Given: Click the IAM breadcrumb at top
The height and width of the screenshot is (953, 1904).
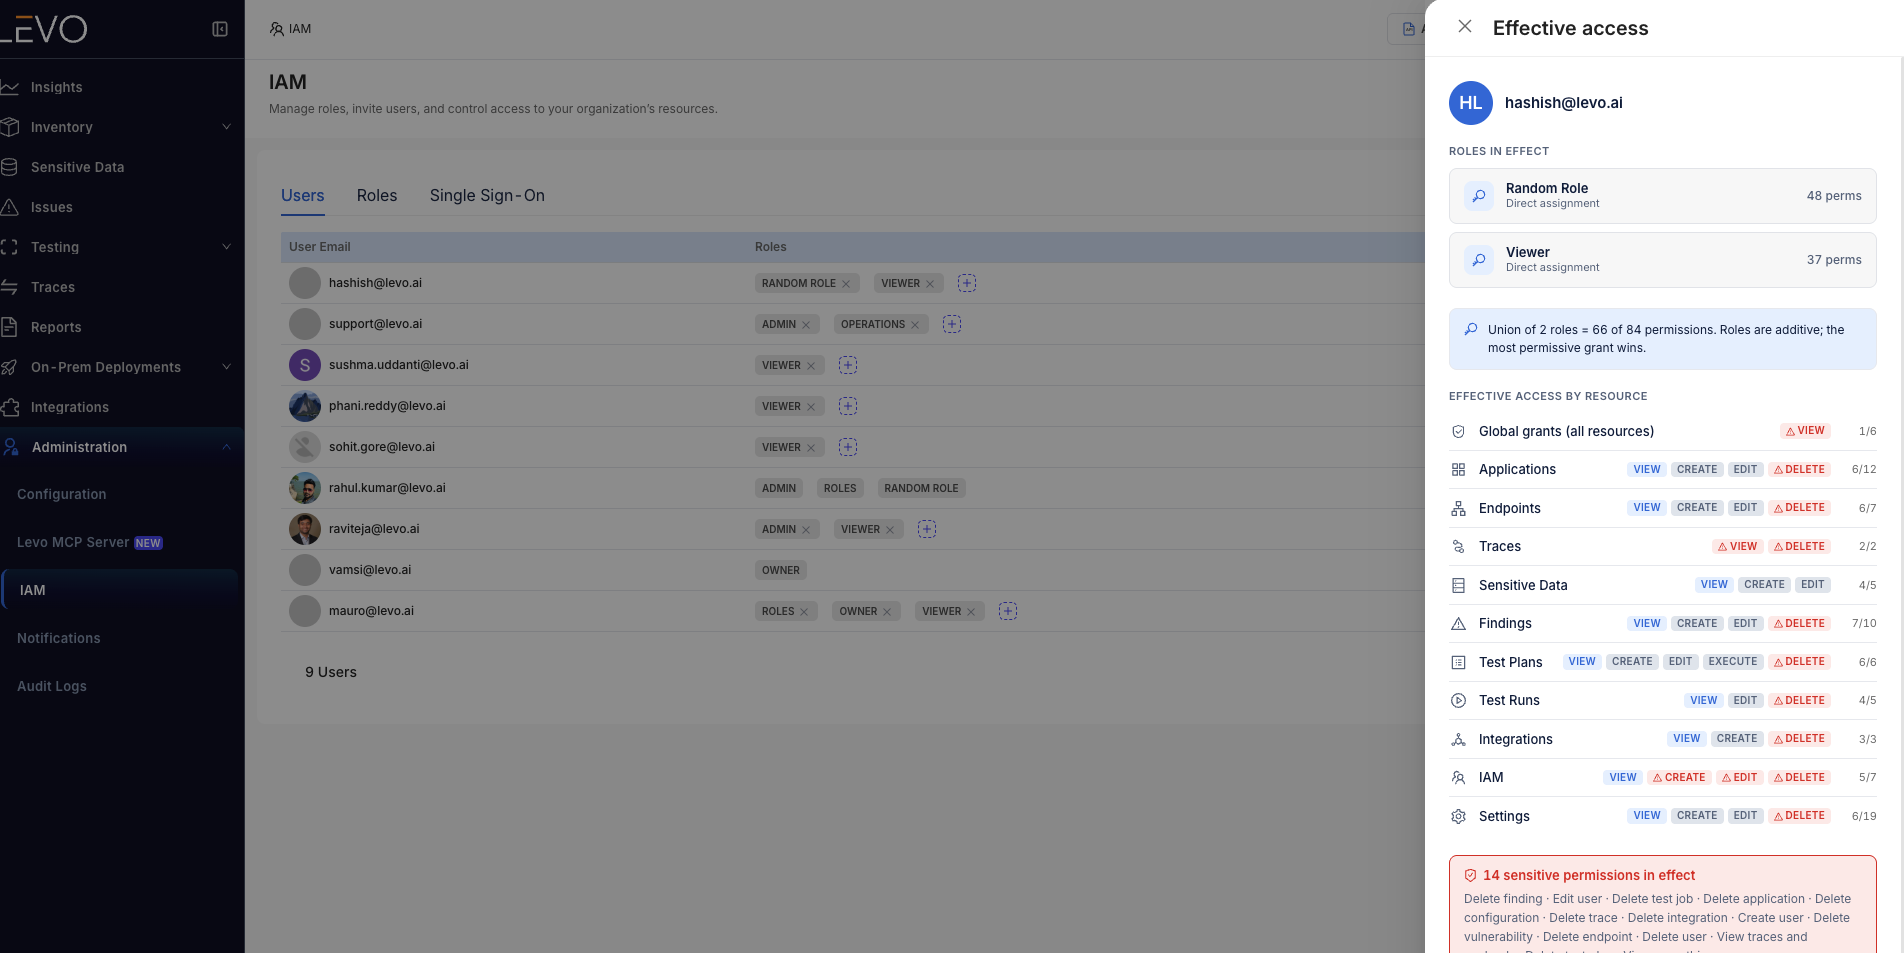Looking at the screenshot, I should [x=290, y=29].
